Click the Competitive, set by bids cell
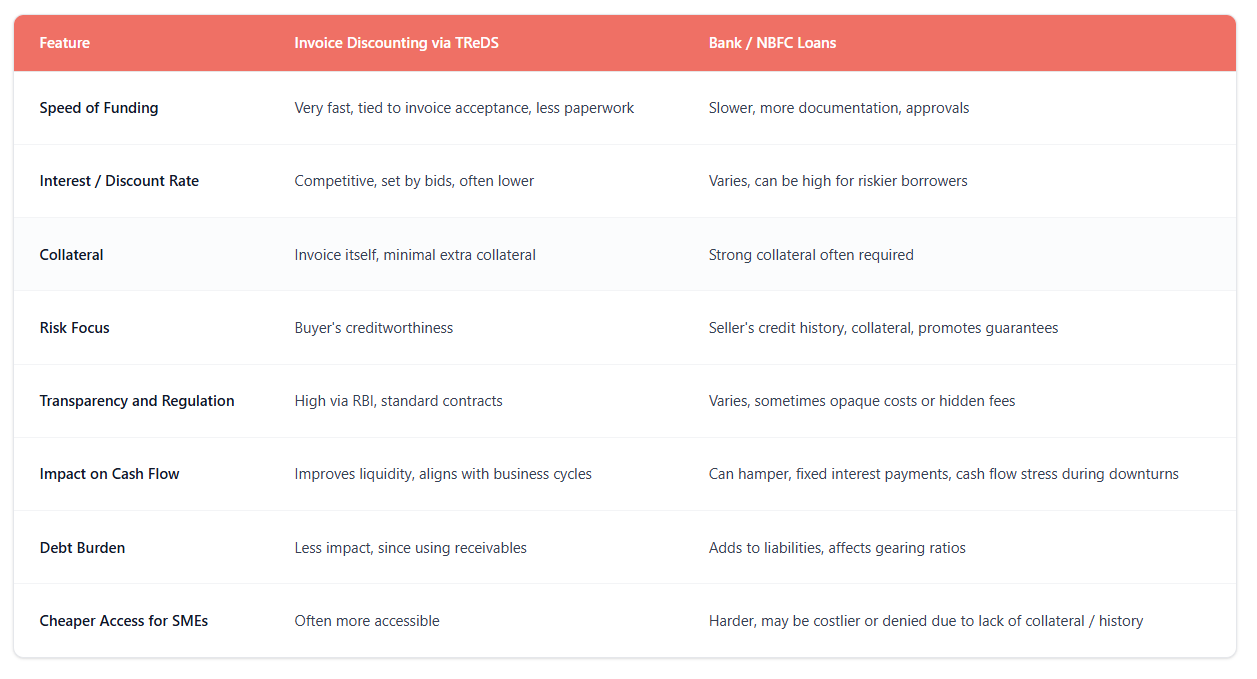This screenshot has width=1257, height=679. 414,181
